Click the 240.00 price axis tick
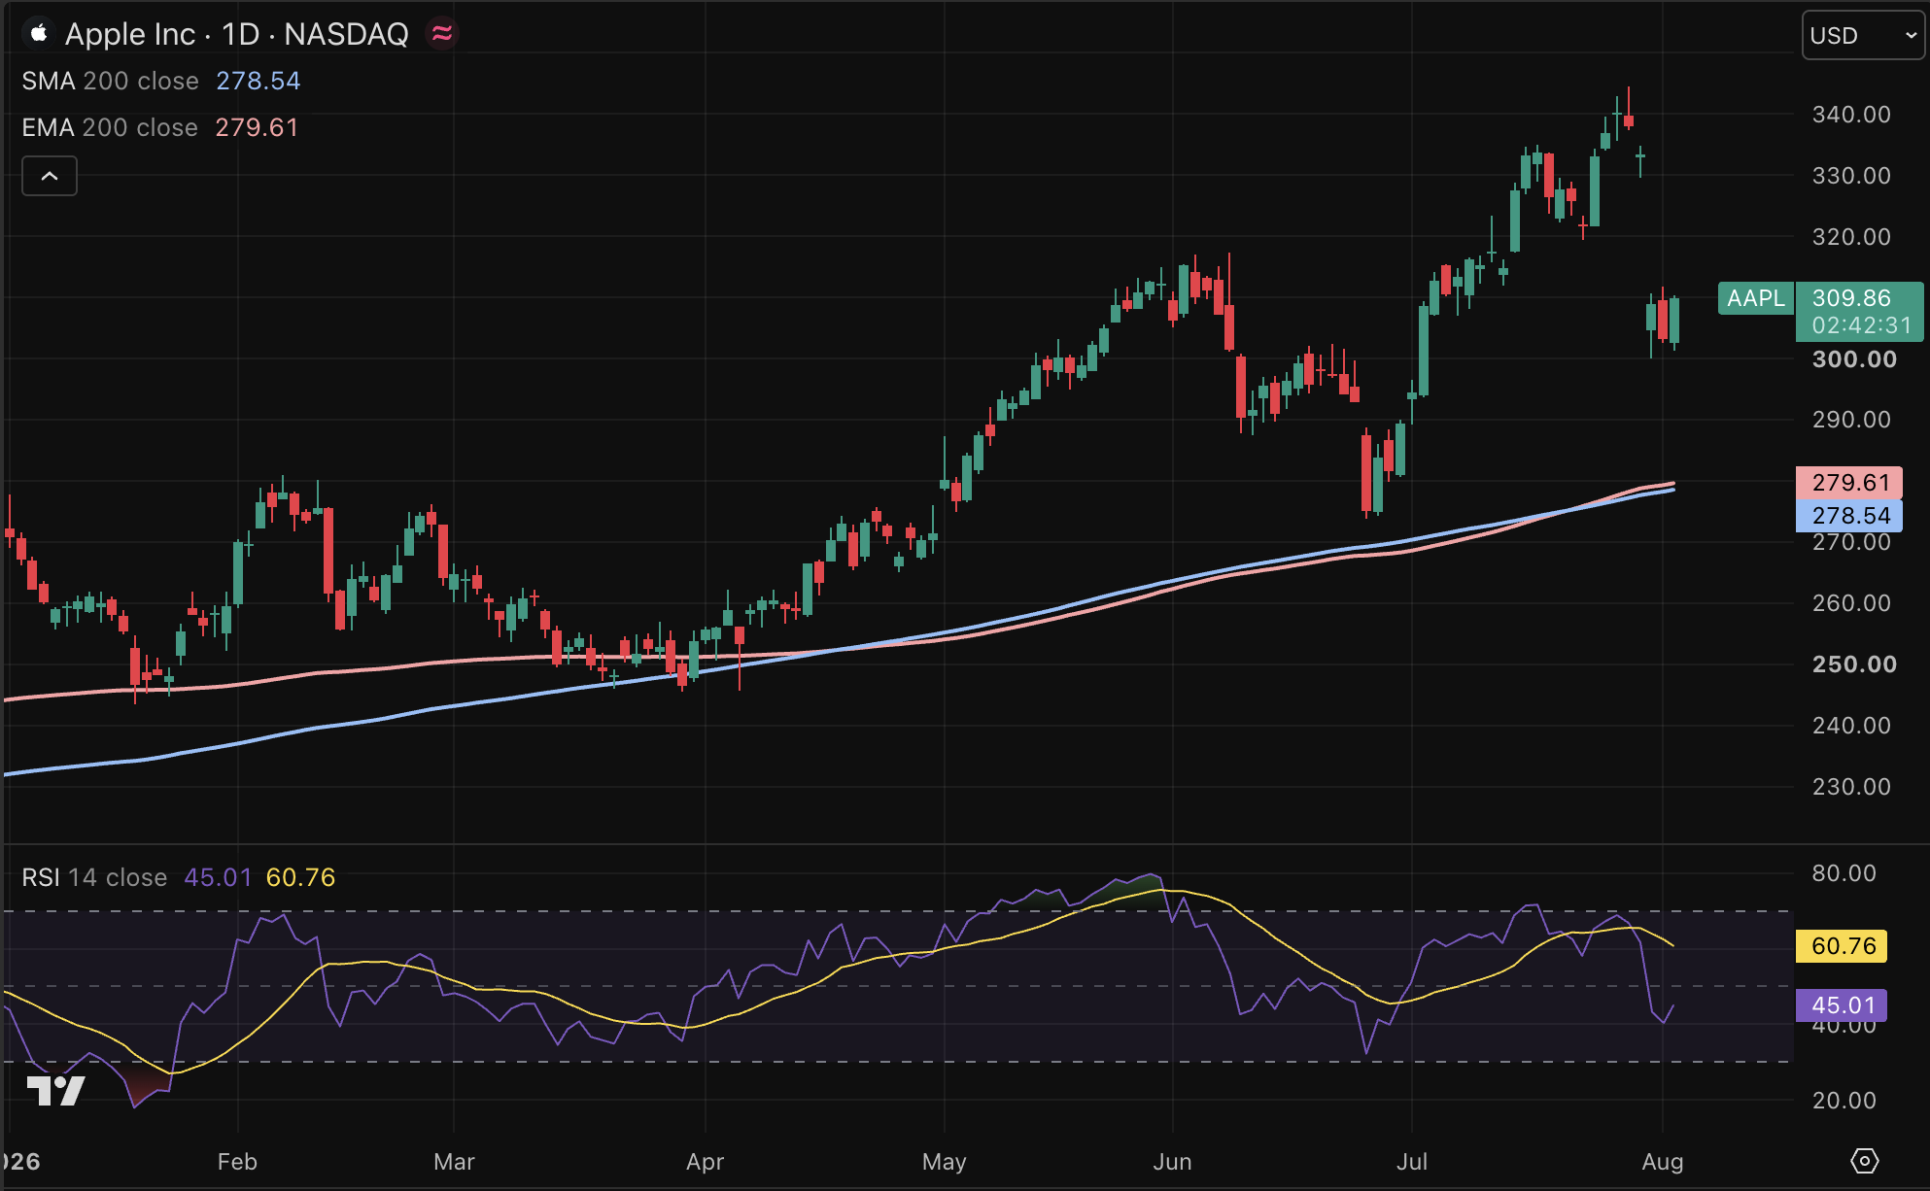Viewport: 1930px width, 1191px height. tap(1852, 726)
